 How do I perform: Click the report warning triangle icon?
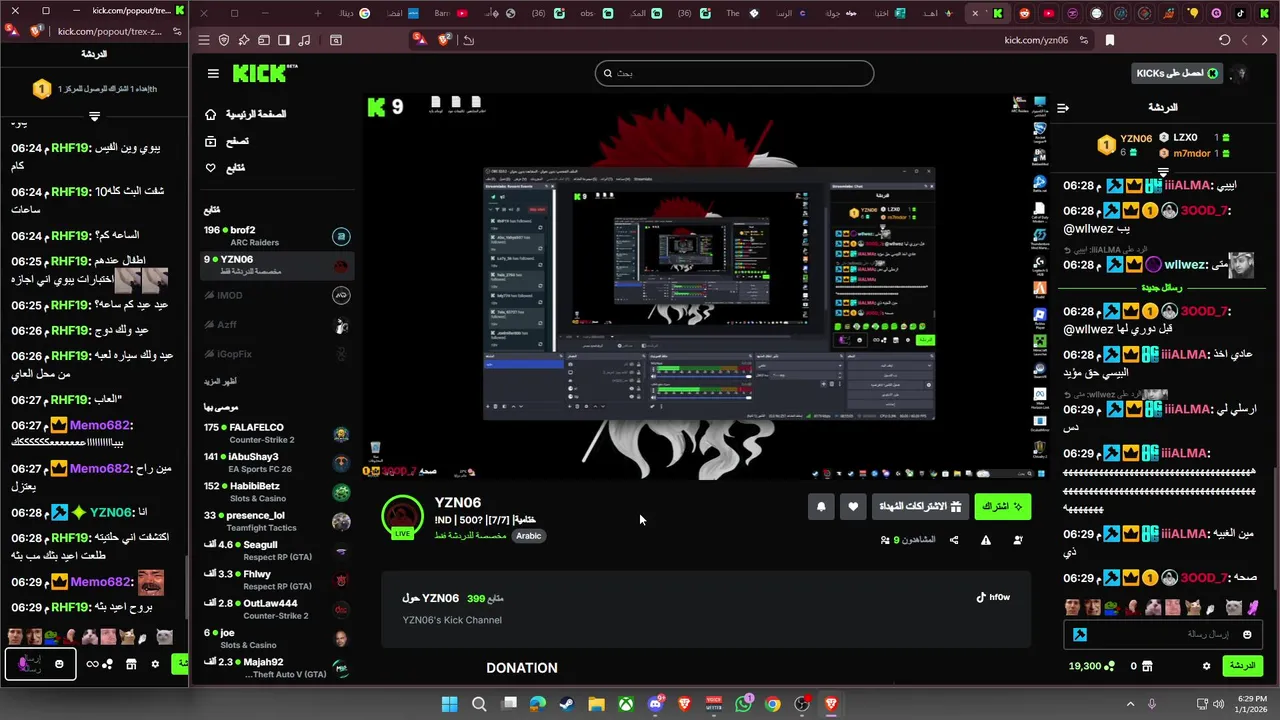click(x=986, y=540)
